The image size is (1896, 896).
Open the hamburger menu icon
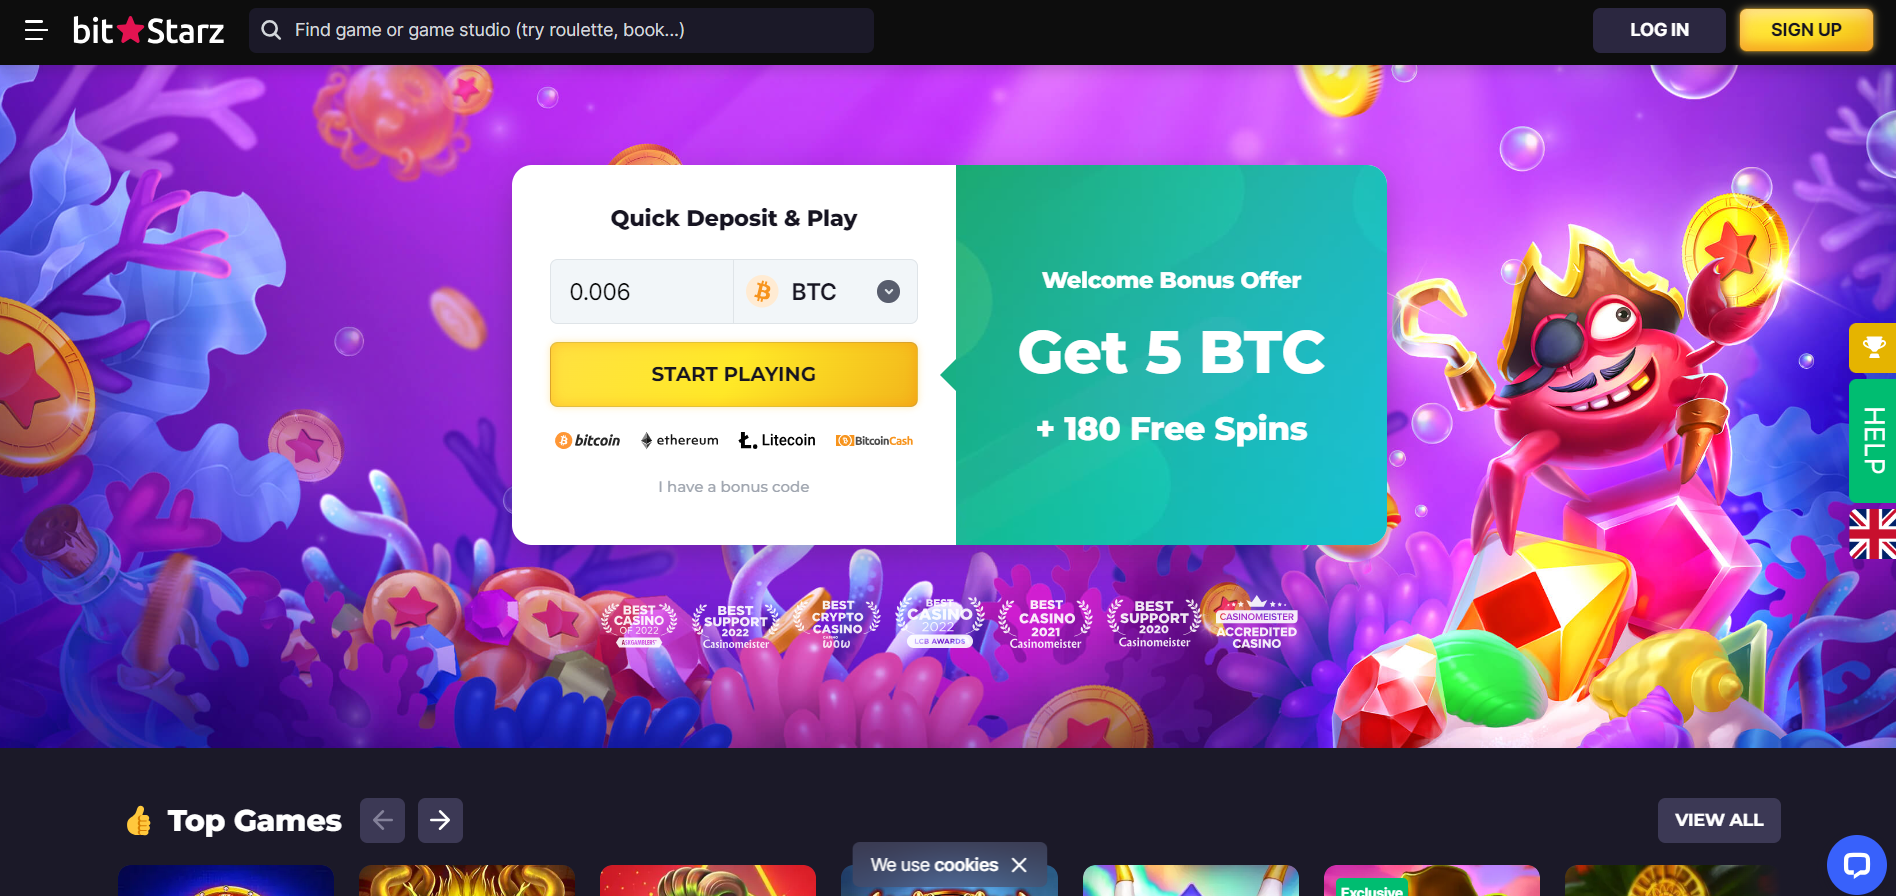[36, 30]
